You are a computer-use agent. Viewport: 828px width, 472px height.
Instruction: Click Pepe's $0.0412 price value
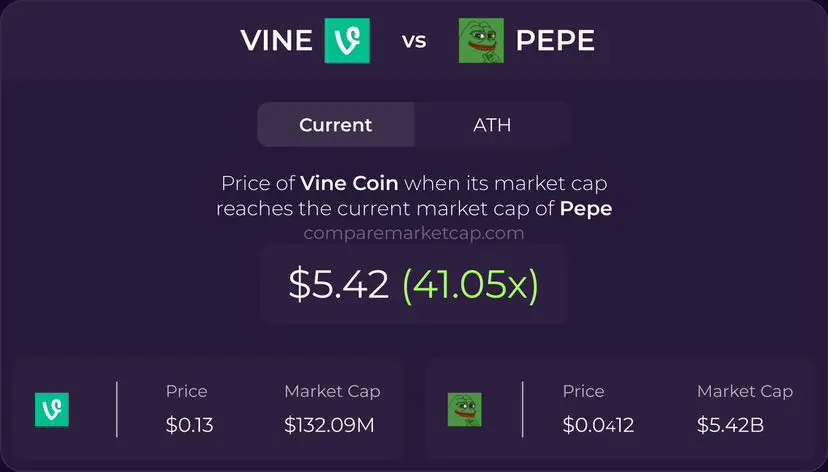click(x=598, y=425)
